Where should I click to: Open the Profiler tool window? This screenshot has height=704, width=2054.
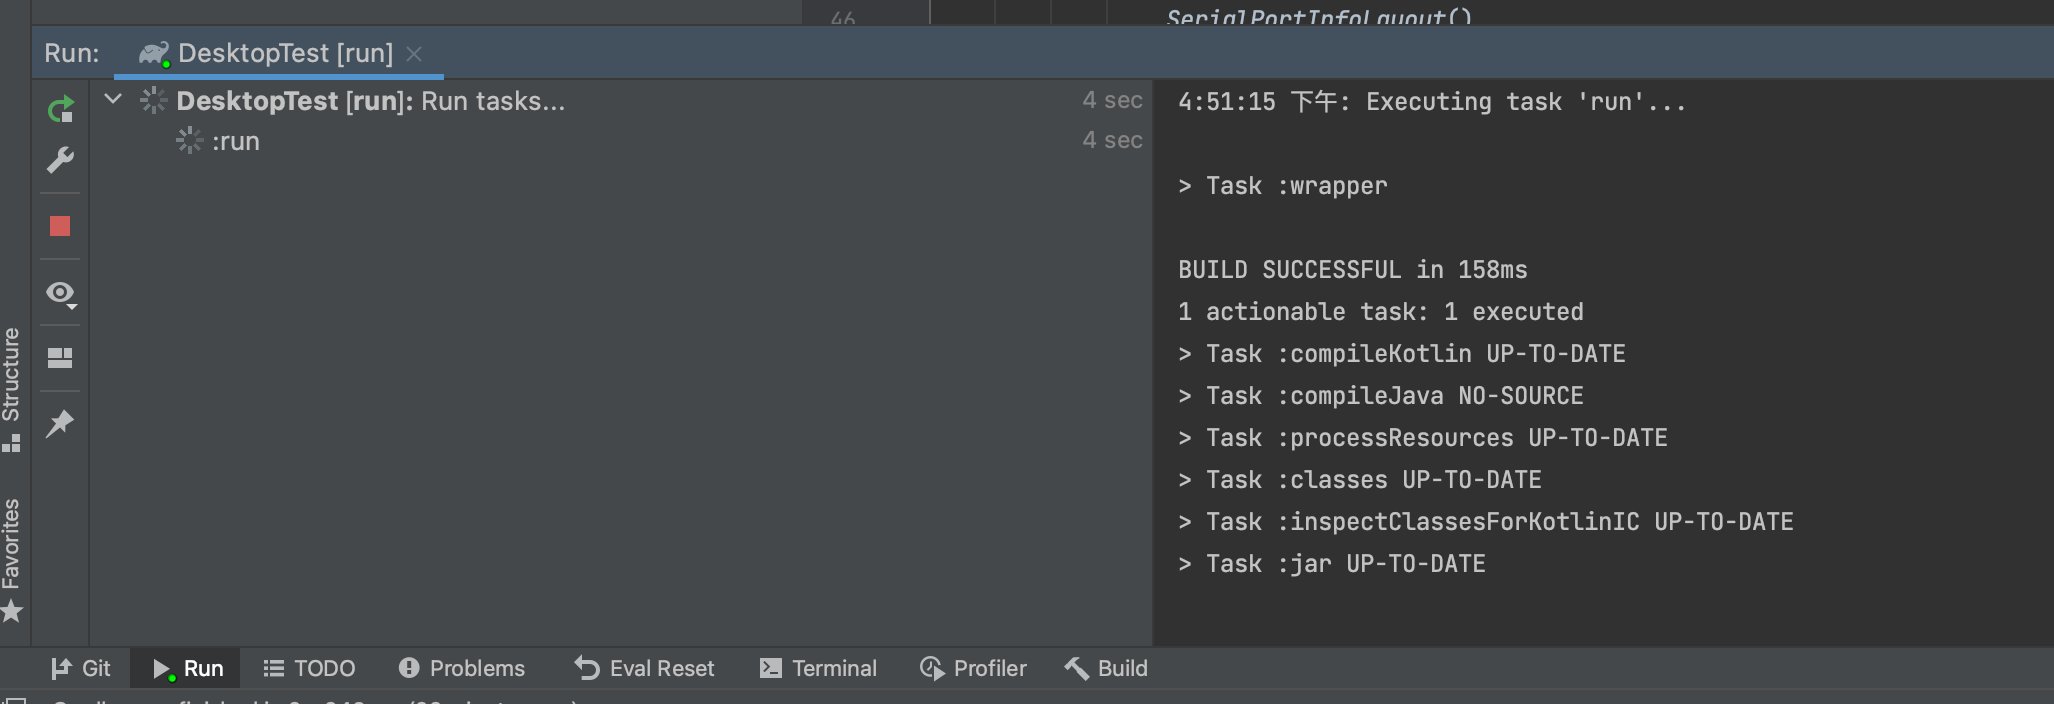(x=973, y=668)
